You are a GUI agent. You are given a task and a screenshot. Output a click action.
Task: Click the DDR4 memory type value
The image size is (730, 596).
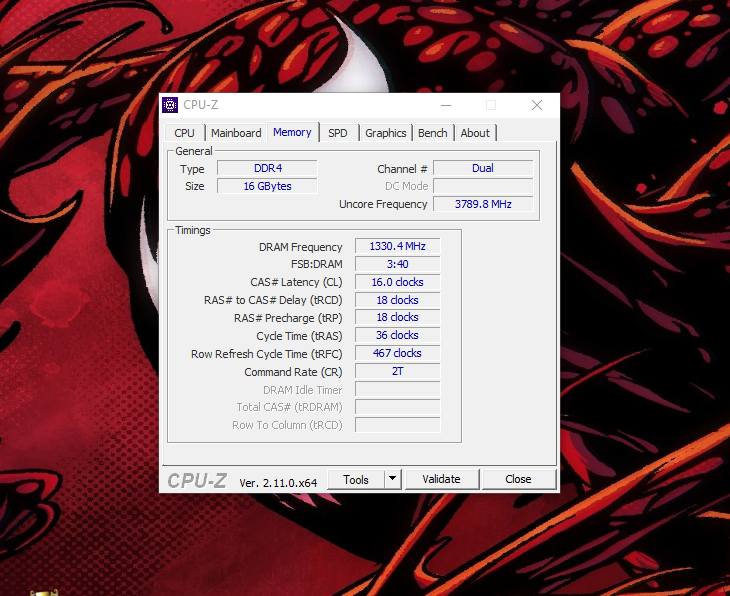tap(268, 168)
